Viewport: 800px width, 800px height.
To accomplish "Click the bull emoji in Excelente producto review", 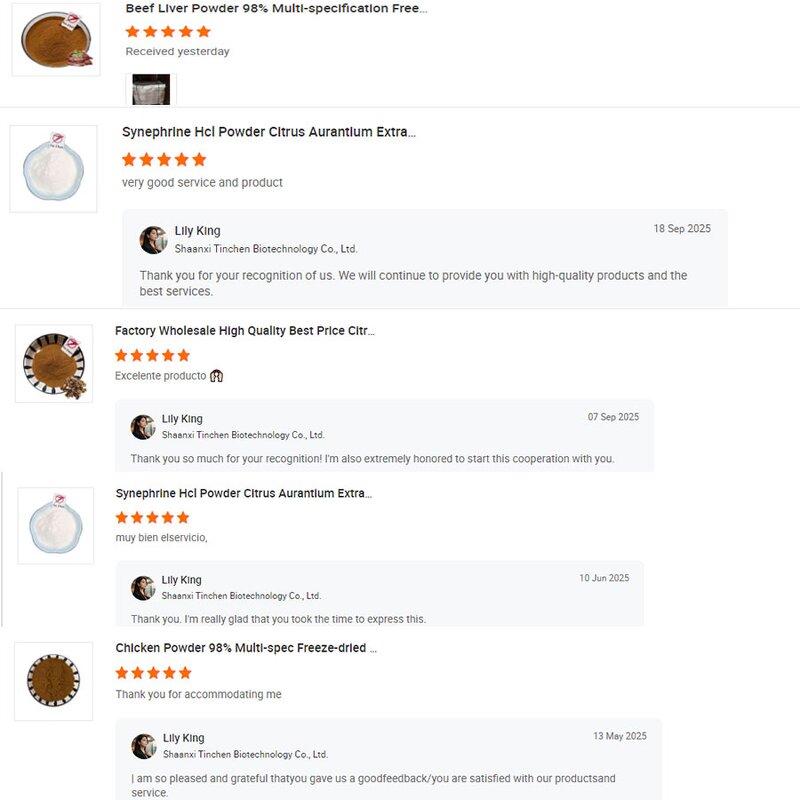I will [x=216, y=376].
